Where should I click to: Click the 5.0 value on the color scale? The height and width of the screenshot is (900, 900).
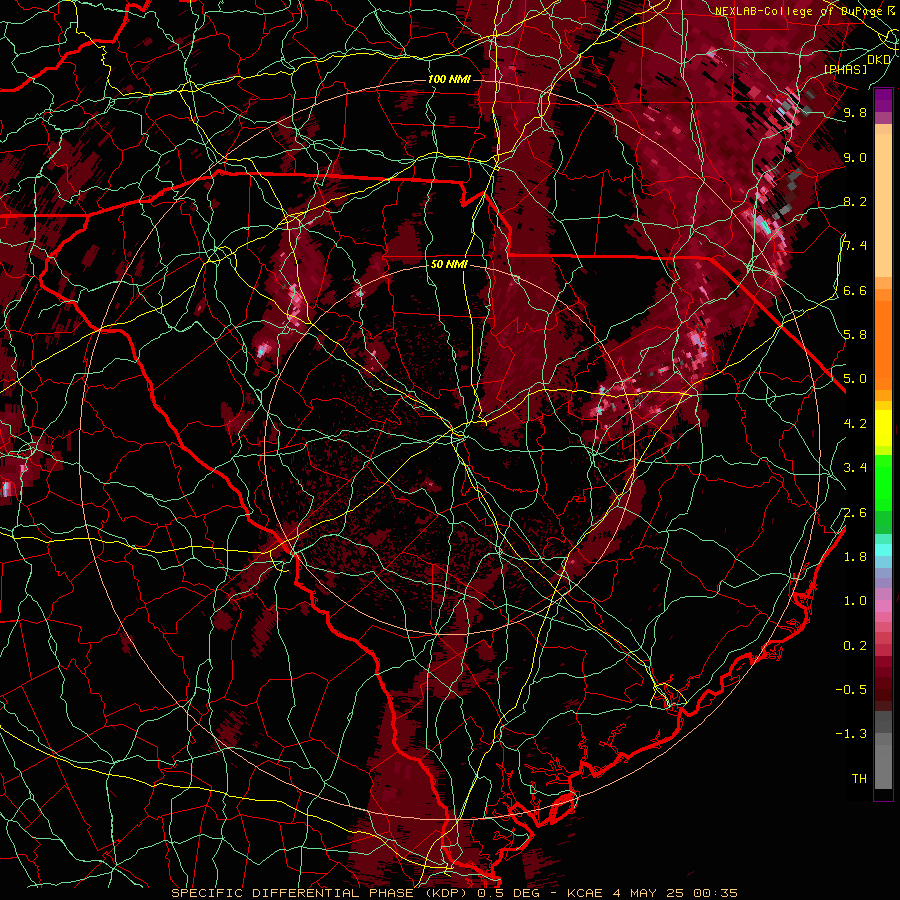855,379
